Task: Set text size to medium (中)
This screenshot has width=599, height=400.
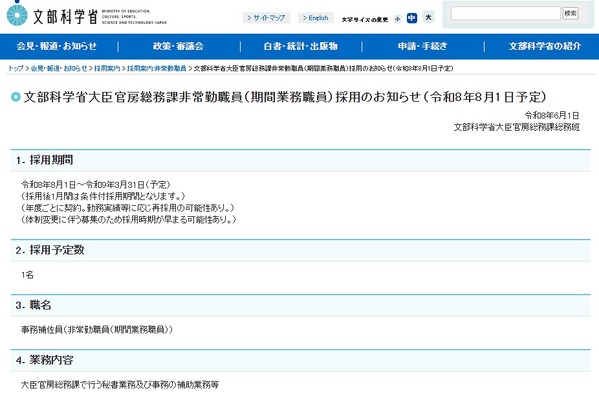Action: click(x=412, y=18)
